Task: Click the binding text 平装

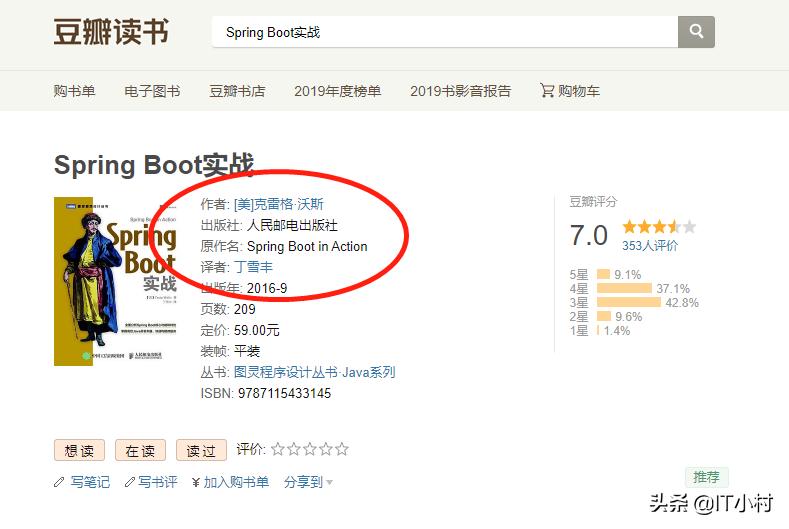Action: click(x=247, y=351)
